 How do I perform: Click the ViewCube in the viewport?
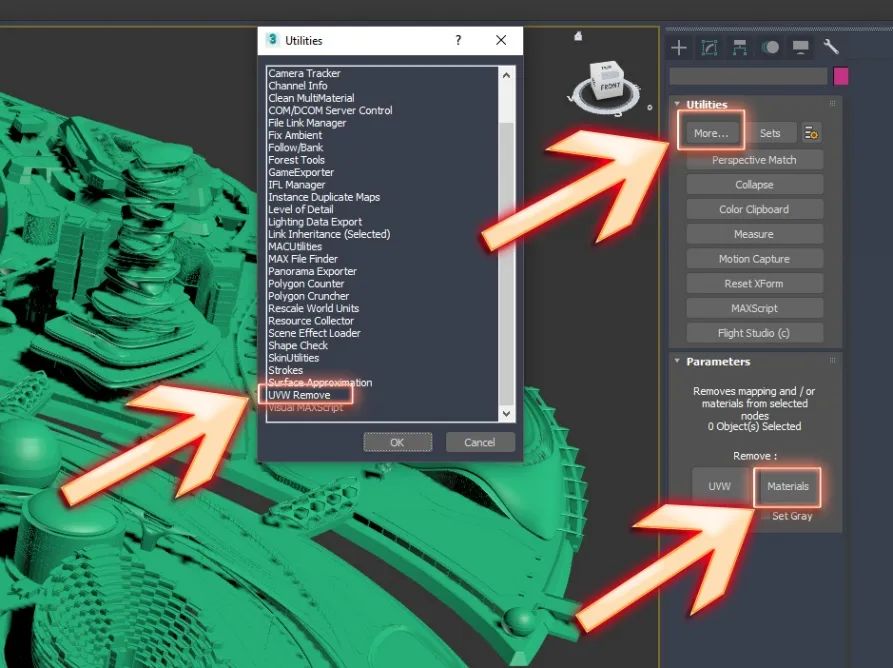tap(607, 83)
